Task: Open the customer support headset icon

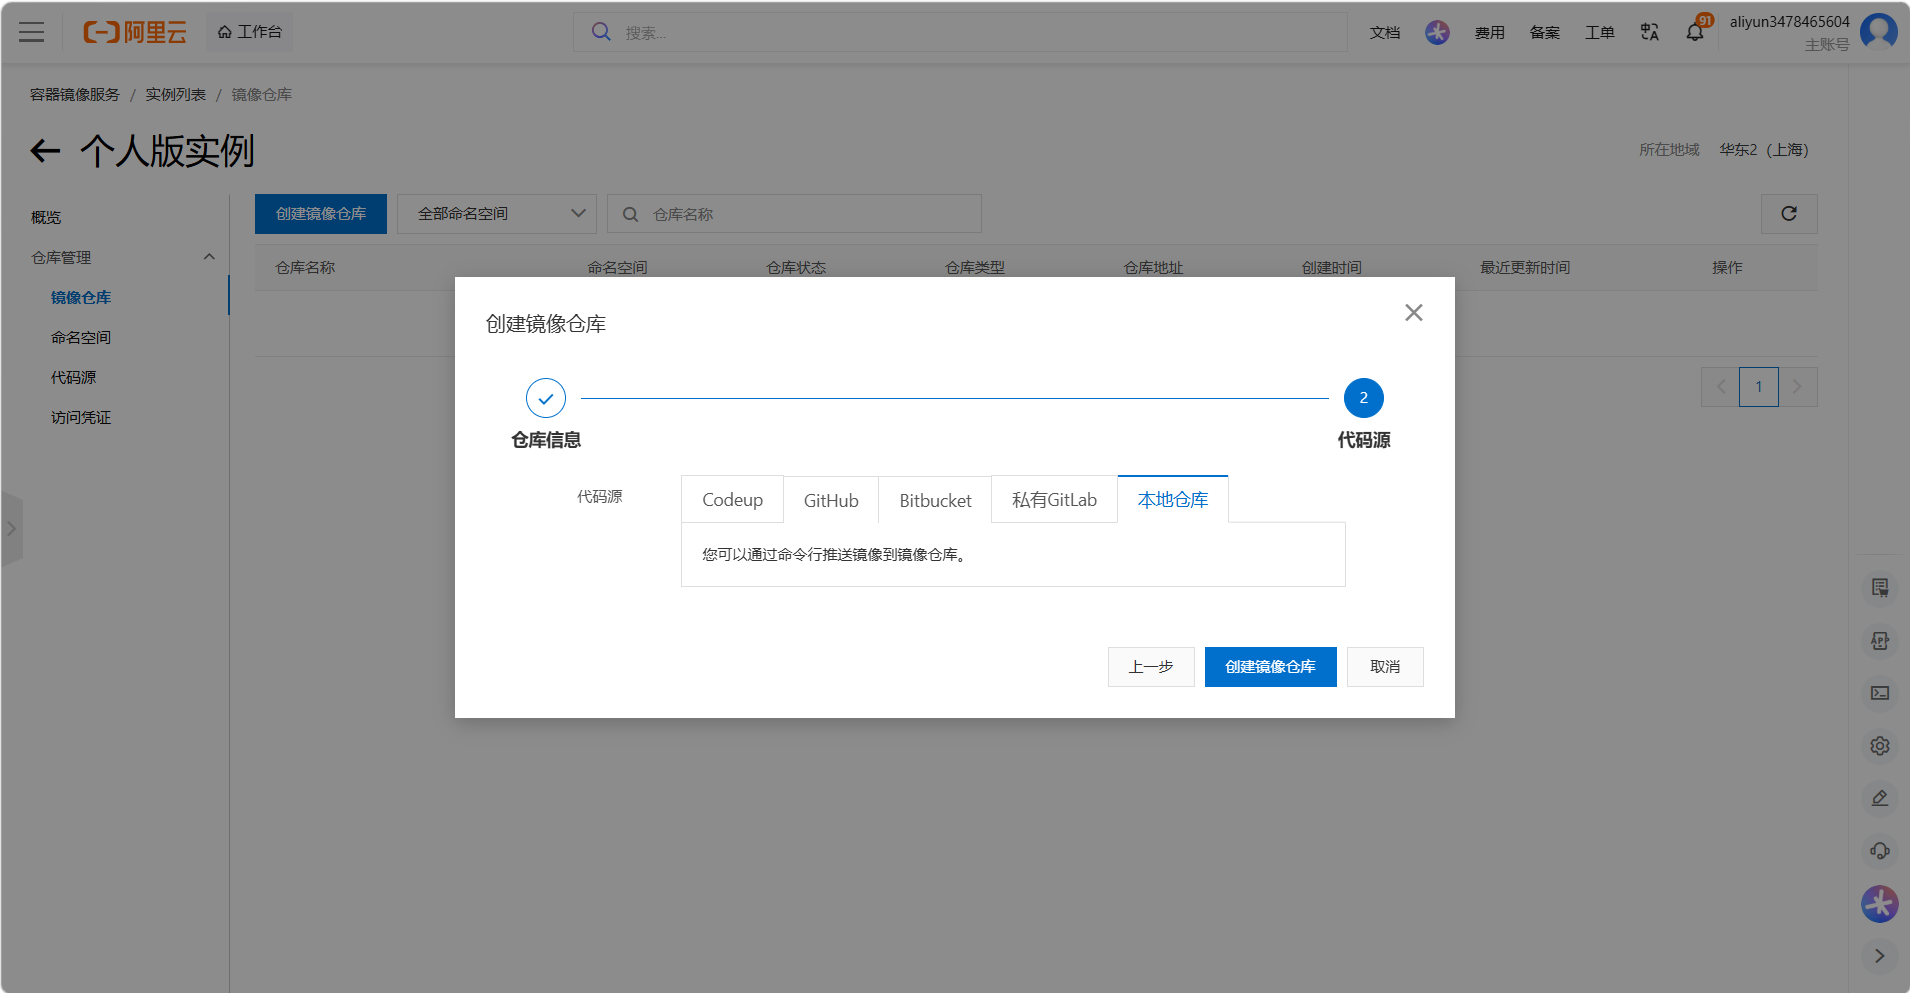Action: coord(1880,851)
